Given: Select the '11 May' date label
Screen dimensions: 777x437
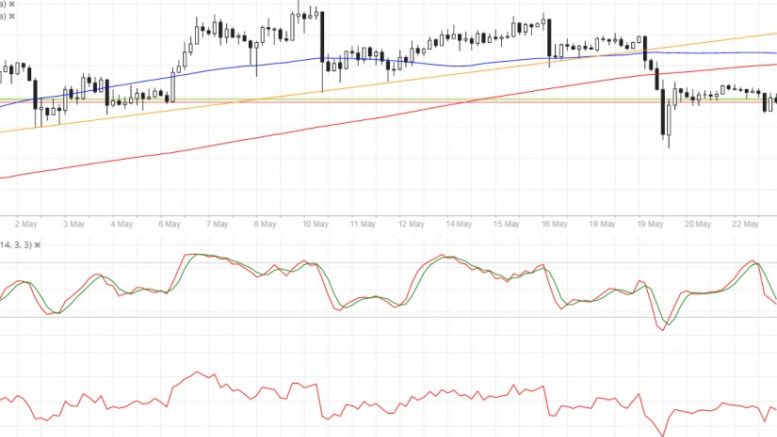Looking at the screenshot, I should pyautogui.click(x=363, y=224).
